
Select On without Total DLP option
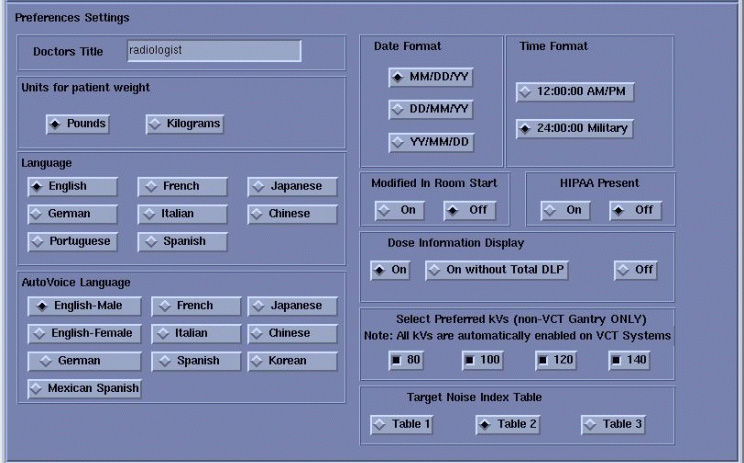(x=510, y=271)
